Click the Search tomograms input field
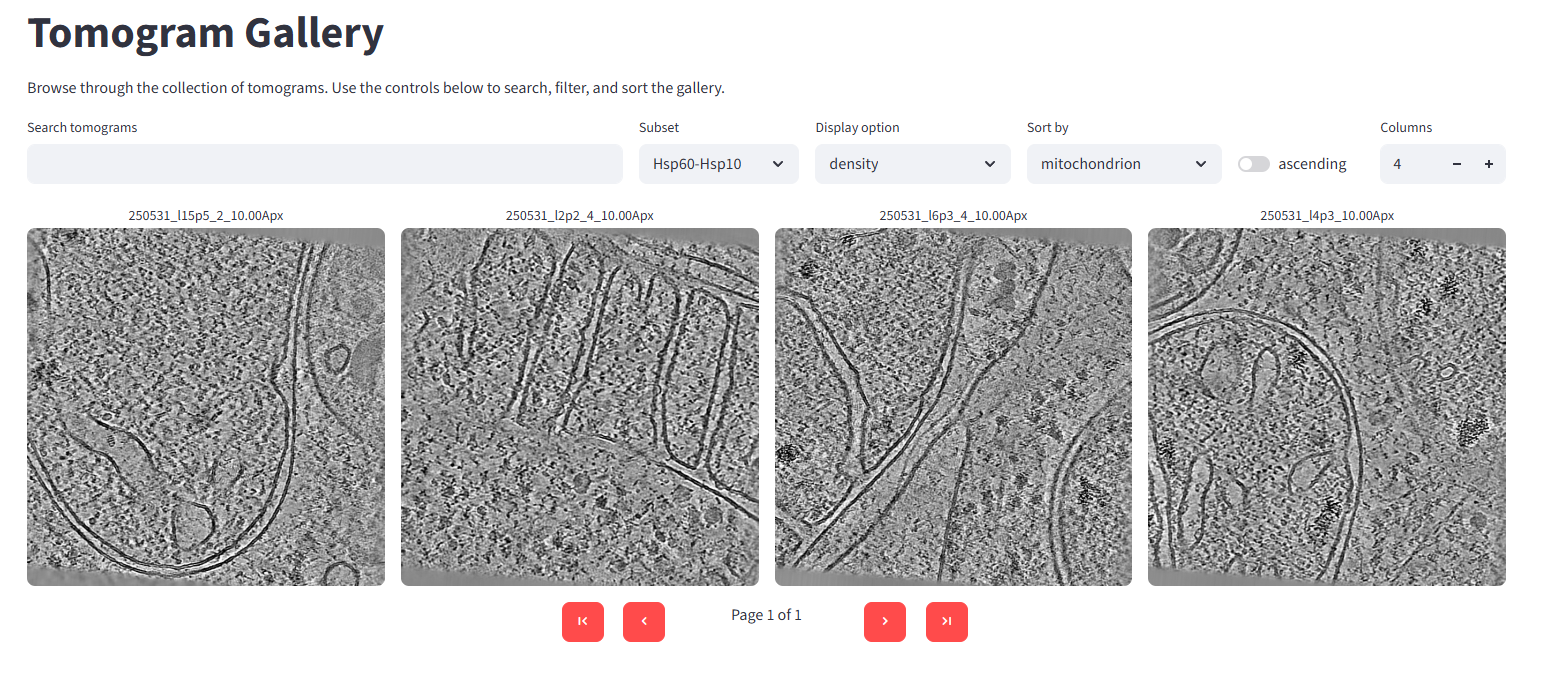The image size is (1545, 673). pos(325,164)
